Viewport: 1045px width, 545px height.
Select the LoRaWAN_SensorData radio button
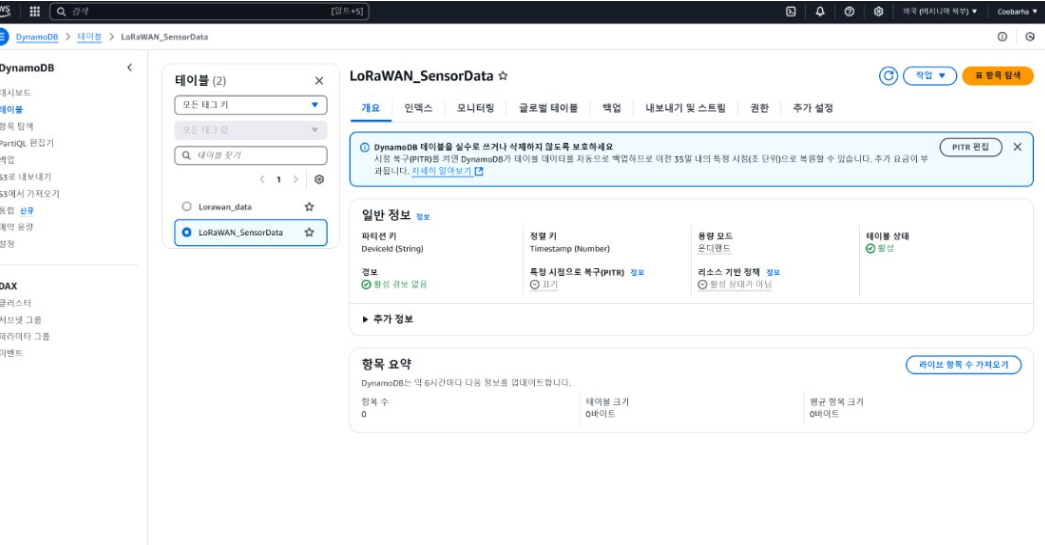pyautogui.click(x=187, y=233)
